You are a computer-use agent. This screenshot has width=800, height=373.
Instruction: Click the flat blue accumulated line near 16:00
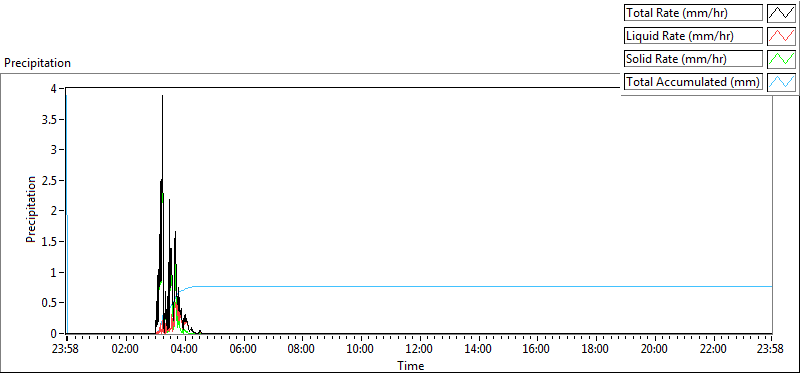tap(537, 287)
